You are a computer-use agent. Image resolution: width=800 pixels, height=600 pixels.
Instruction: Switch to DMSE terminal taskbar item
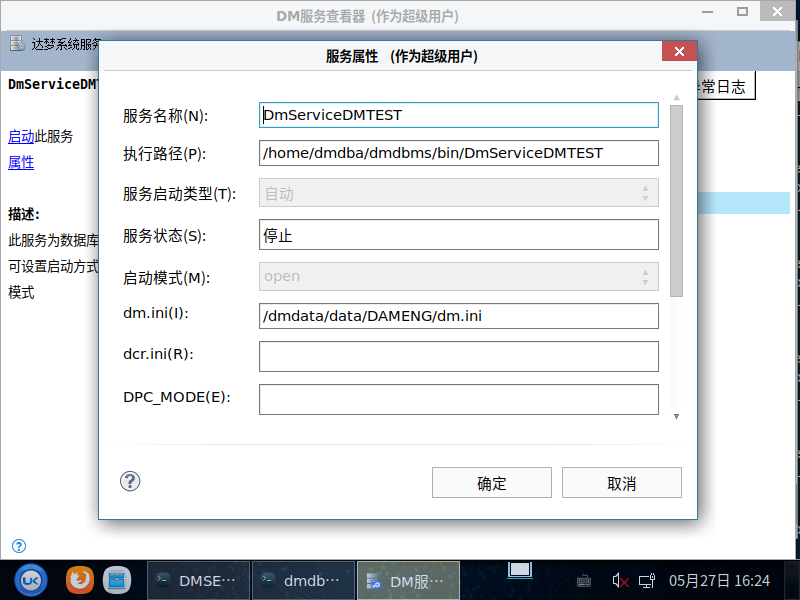tap(198, 581)
